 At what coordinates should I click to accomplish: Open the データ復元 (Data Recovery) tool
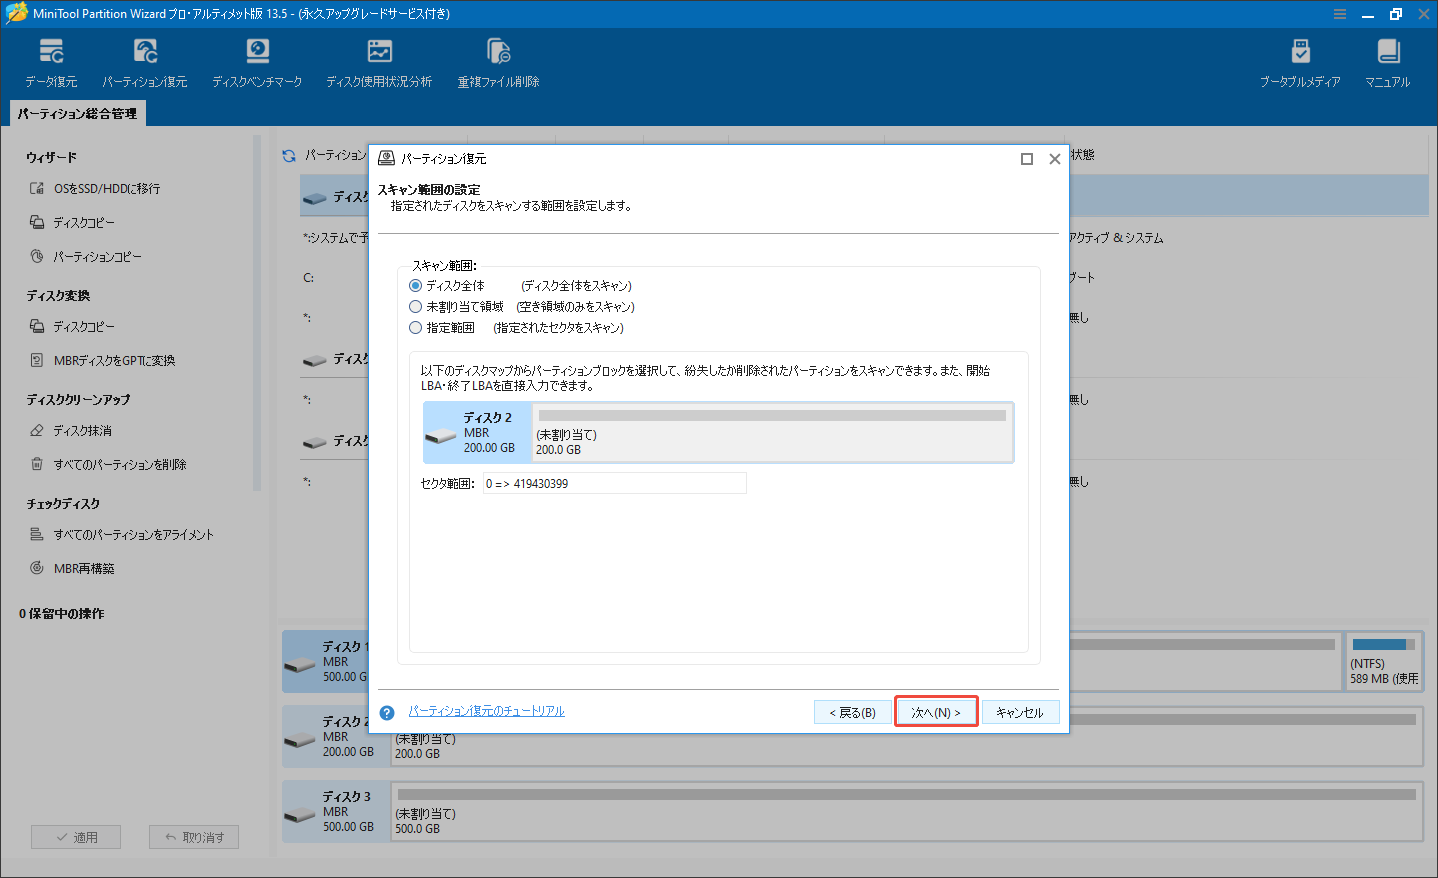pos(51,60)
